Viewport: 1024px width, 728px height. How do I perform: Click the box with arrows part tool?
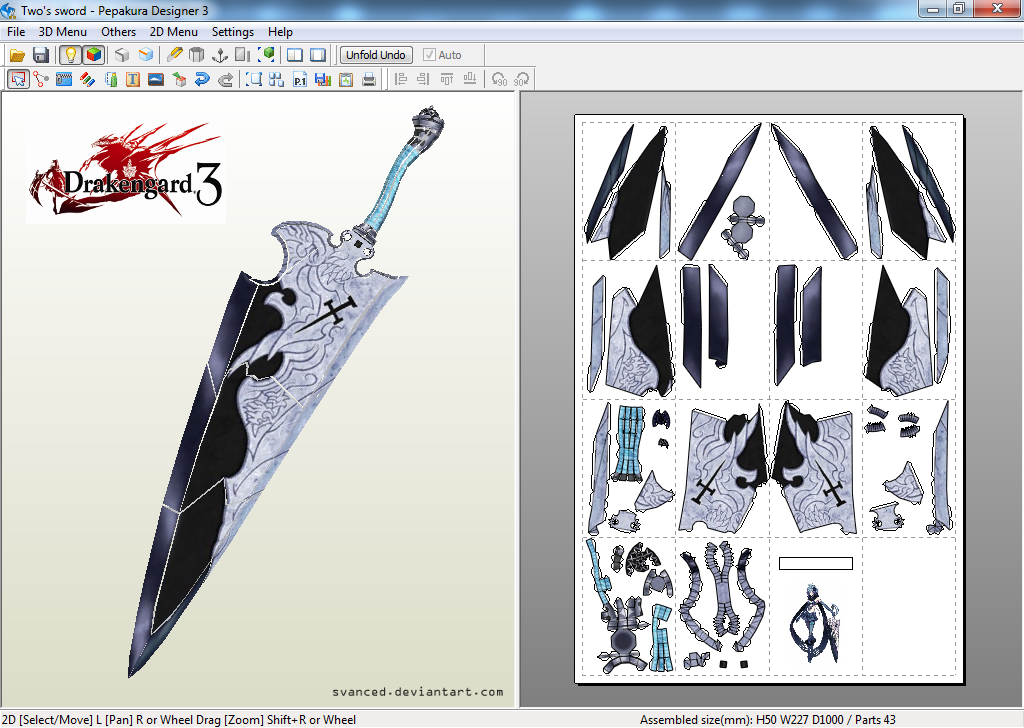[x=179, y=80]
